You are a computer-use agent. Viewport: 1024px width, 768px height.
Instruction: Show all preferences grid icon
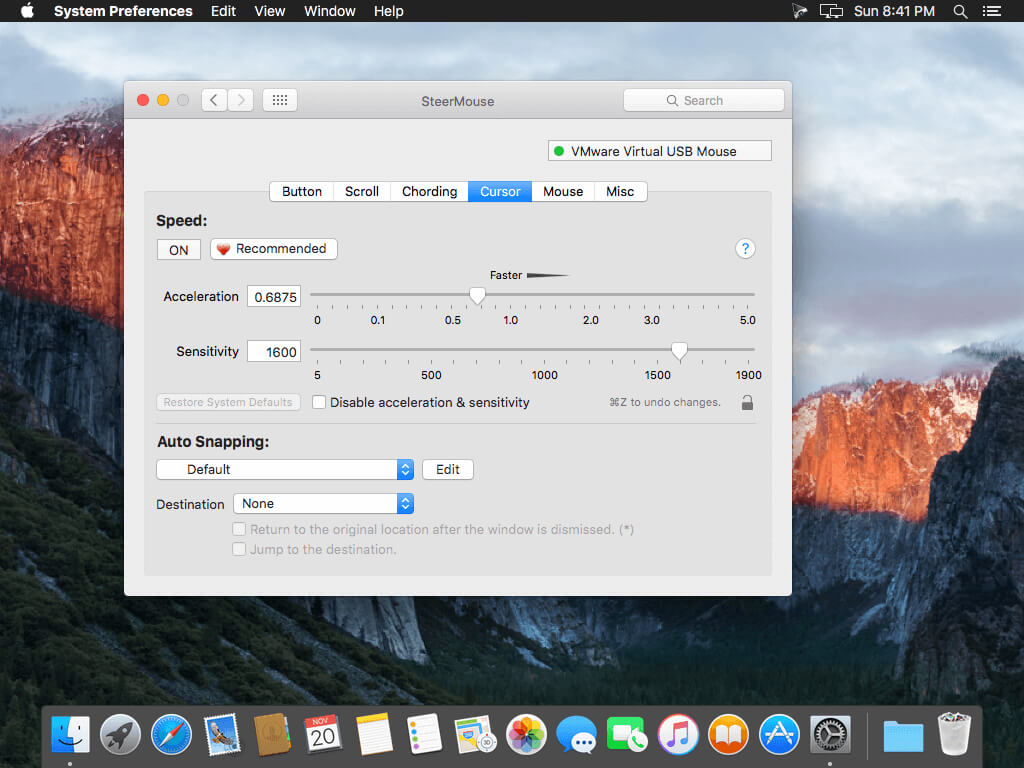point(280,100)
